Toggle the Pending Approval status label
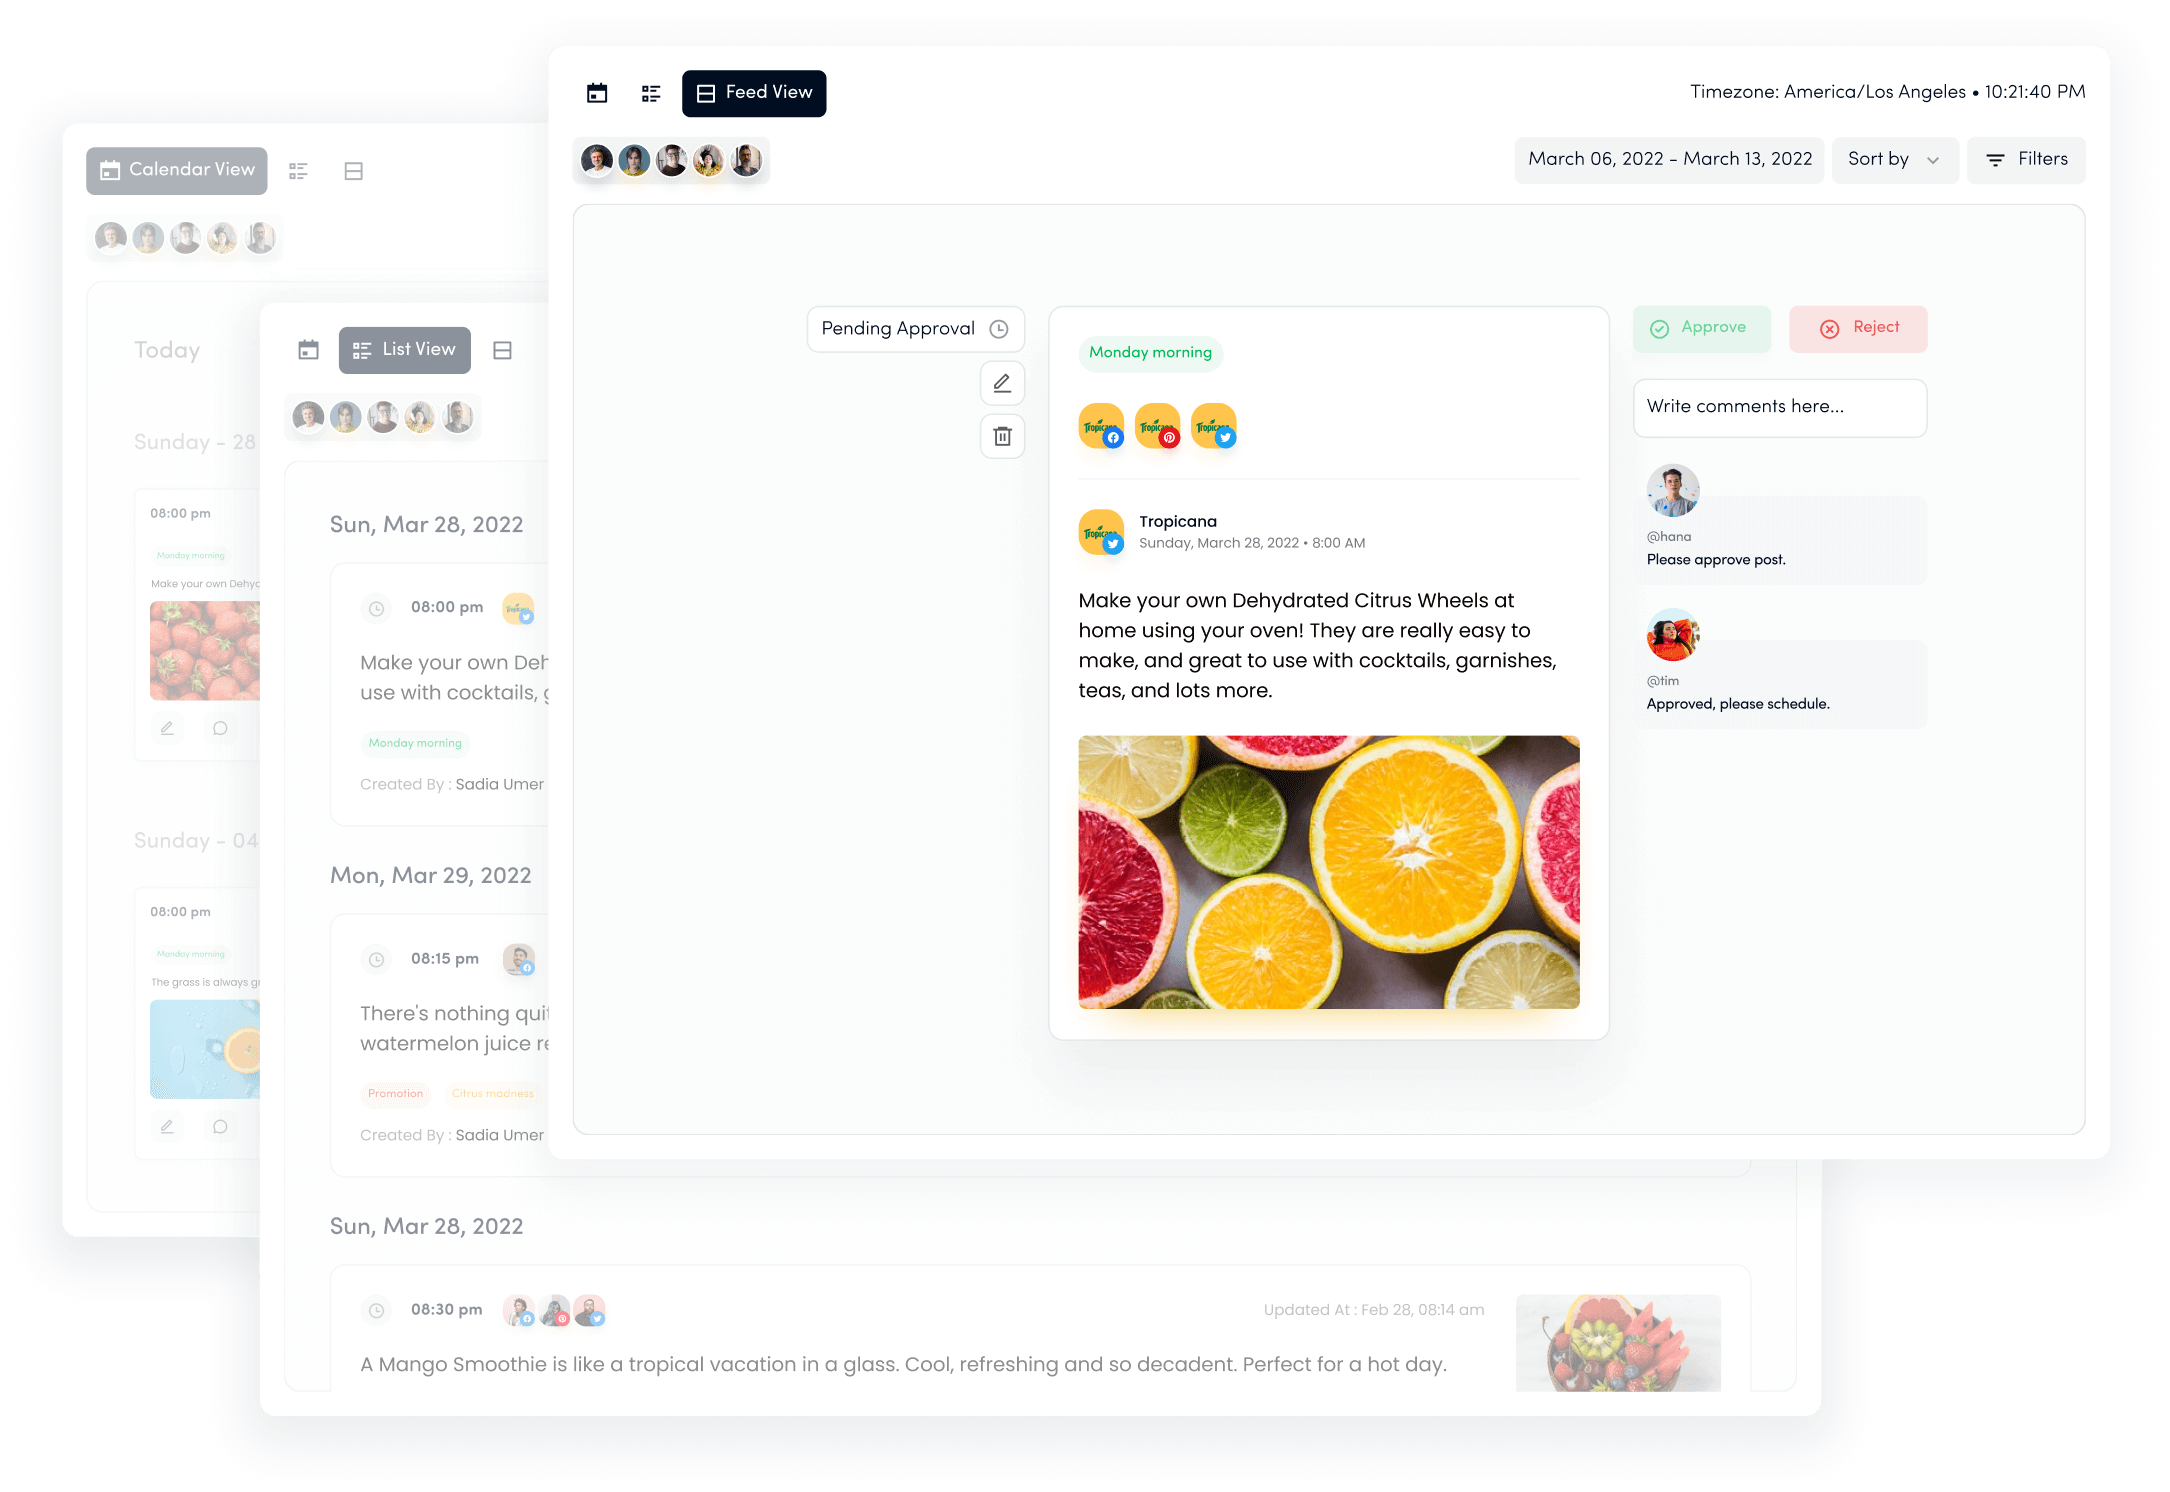 [x=910, y=326]
